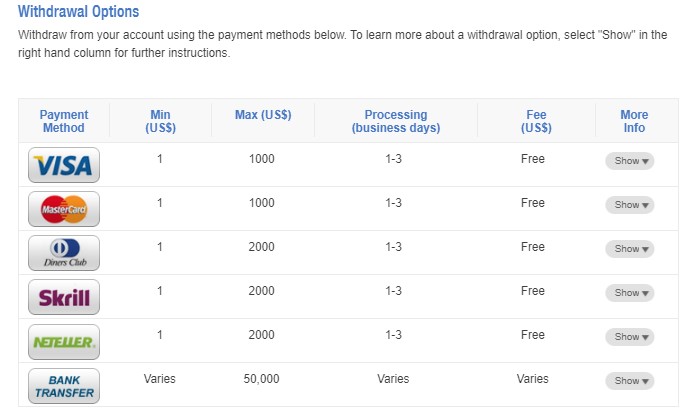Click the 50,000 max value for Bank Transfer
The image size is (681, 412).
[x=262, y=379]
